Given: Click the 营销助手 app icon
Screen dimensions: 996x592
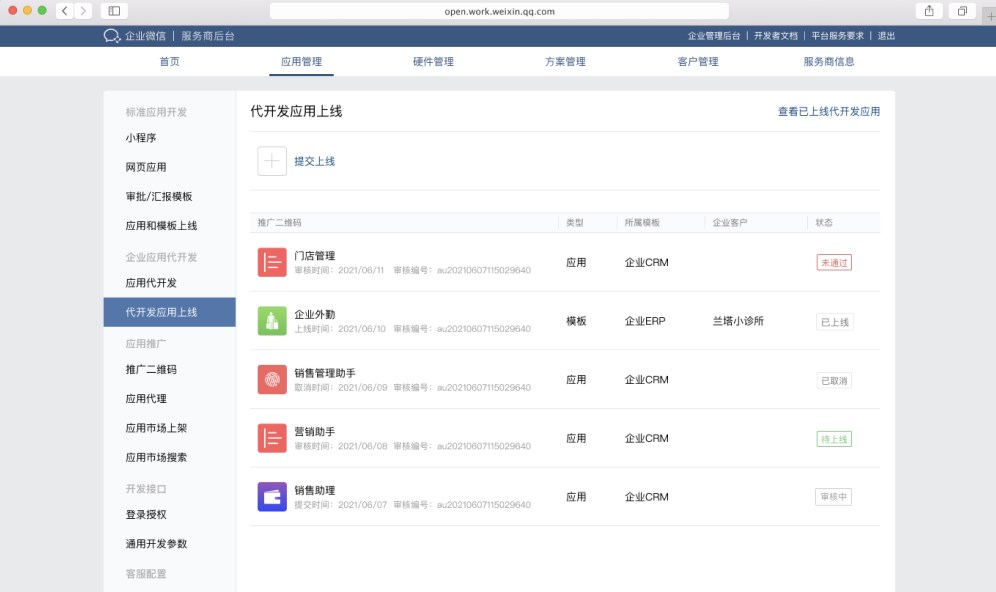Looking at the screenshot, I should [x=272, y=438].
